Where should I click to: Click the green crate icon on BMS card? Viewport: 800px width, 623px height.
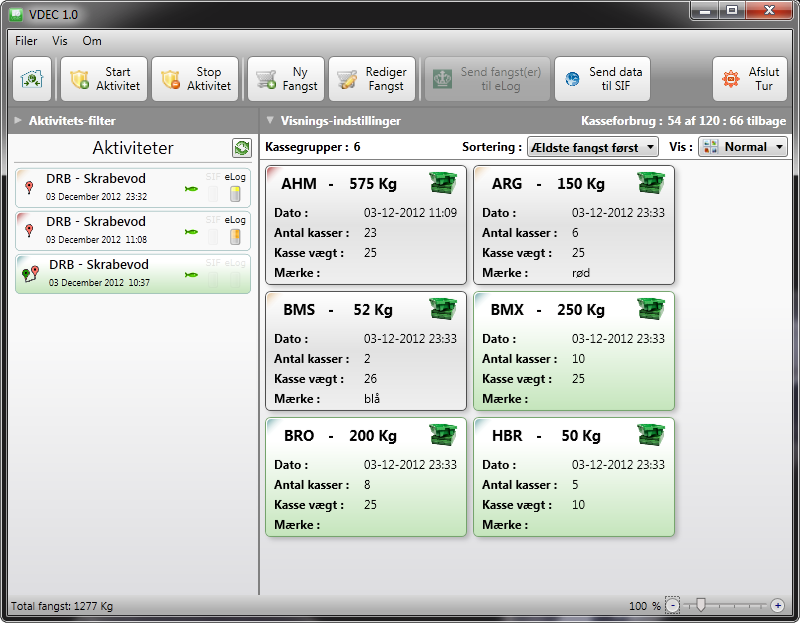click(x=443, y=309)
